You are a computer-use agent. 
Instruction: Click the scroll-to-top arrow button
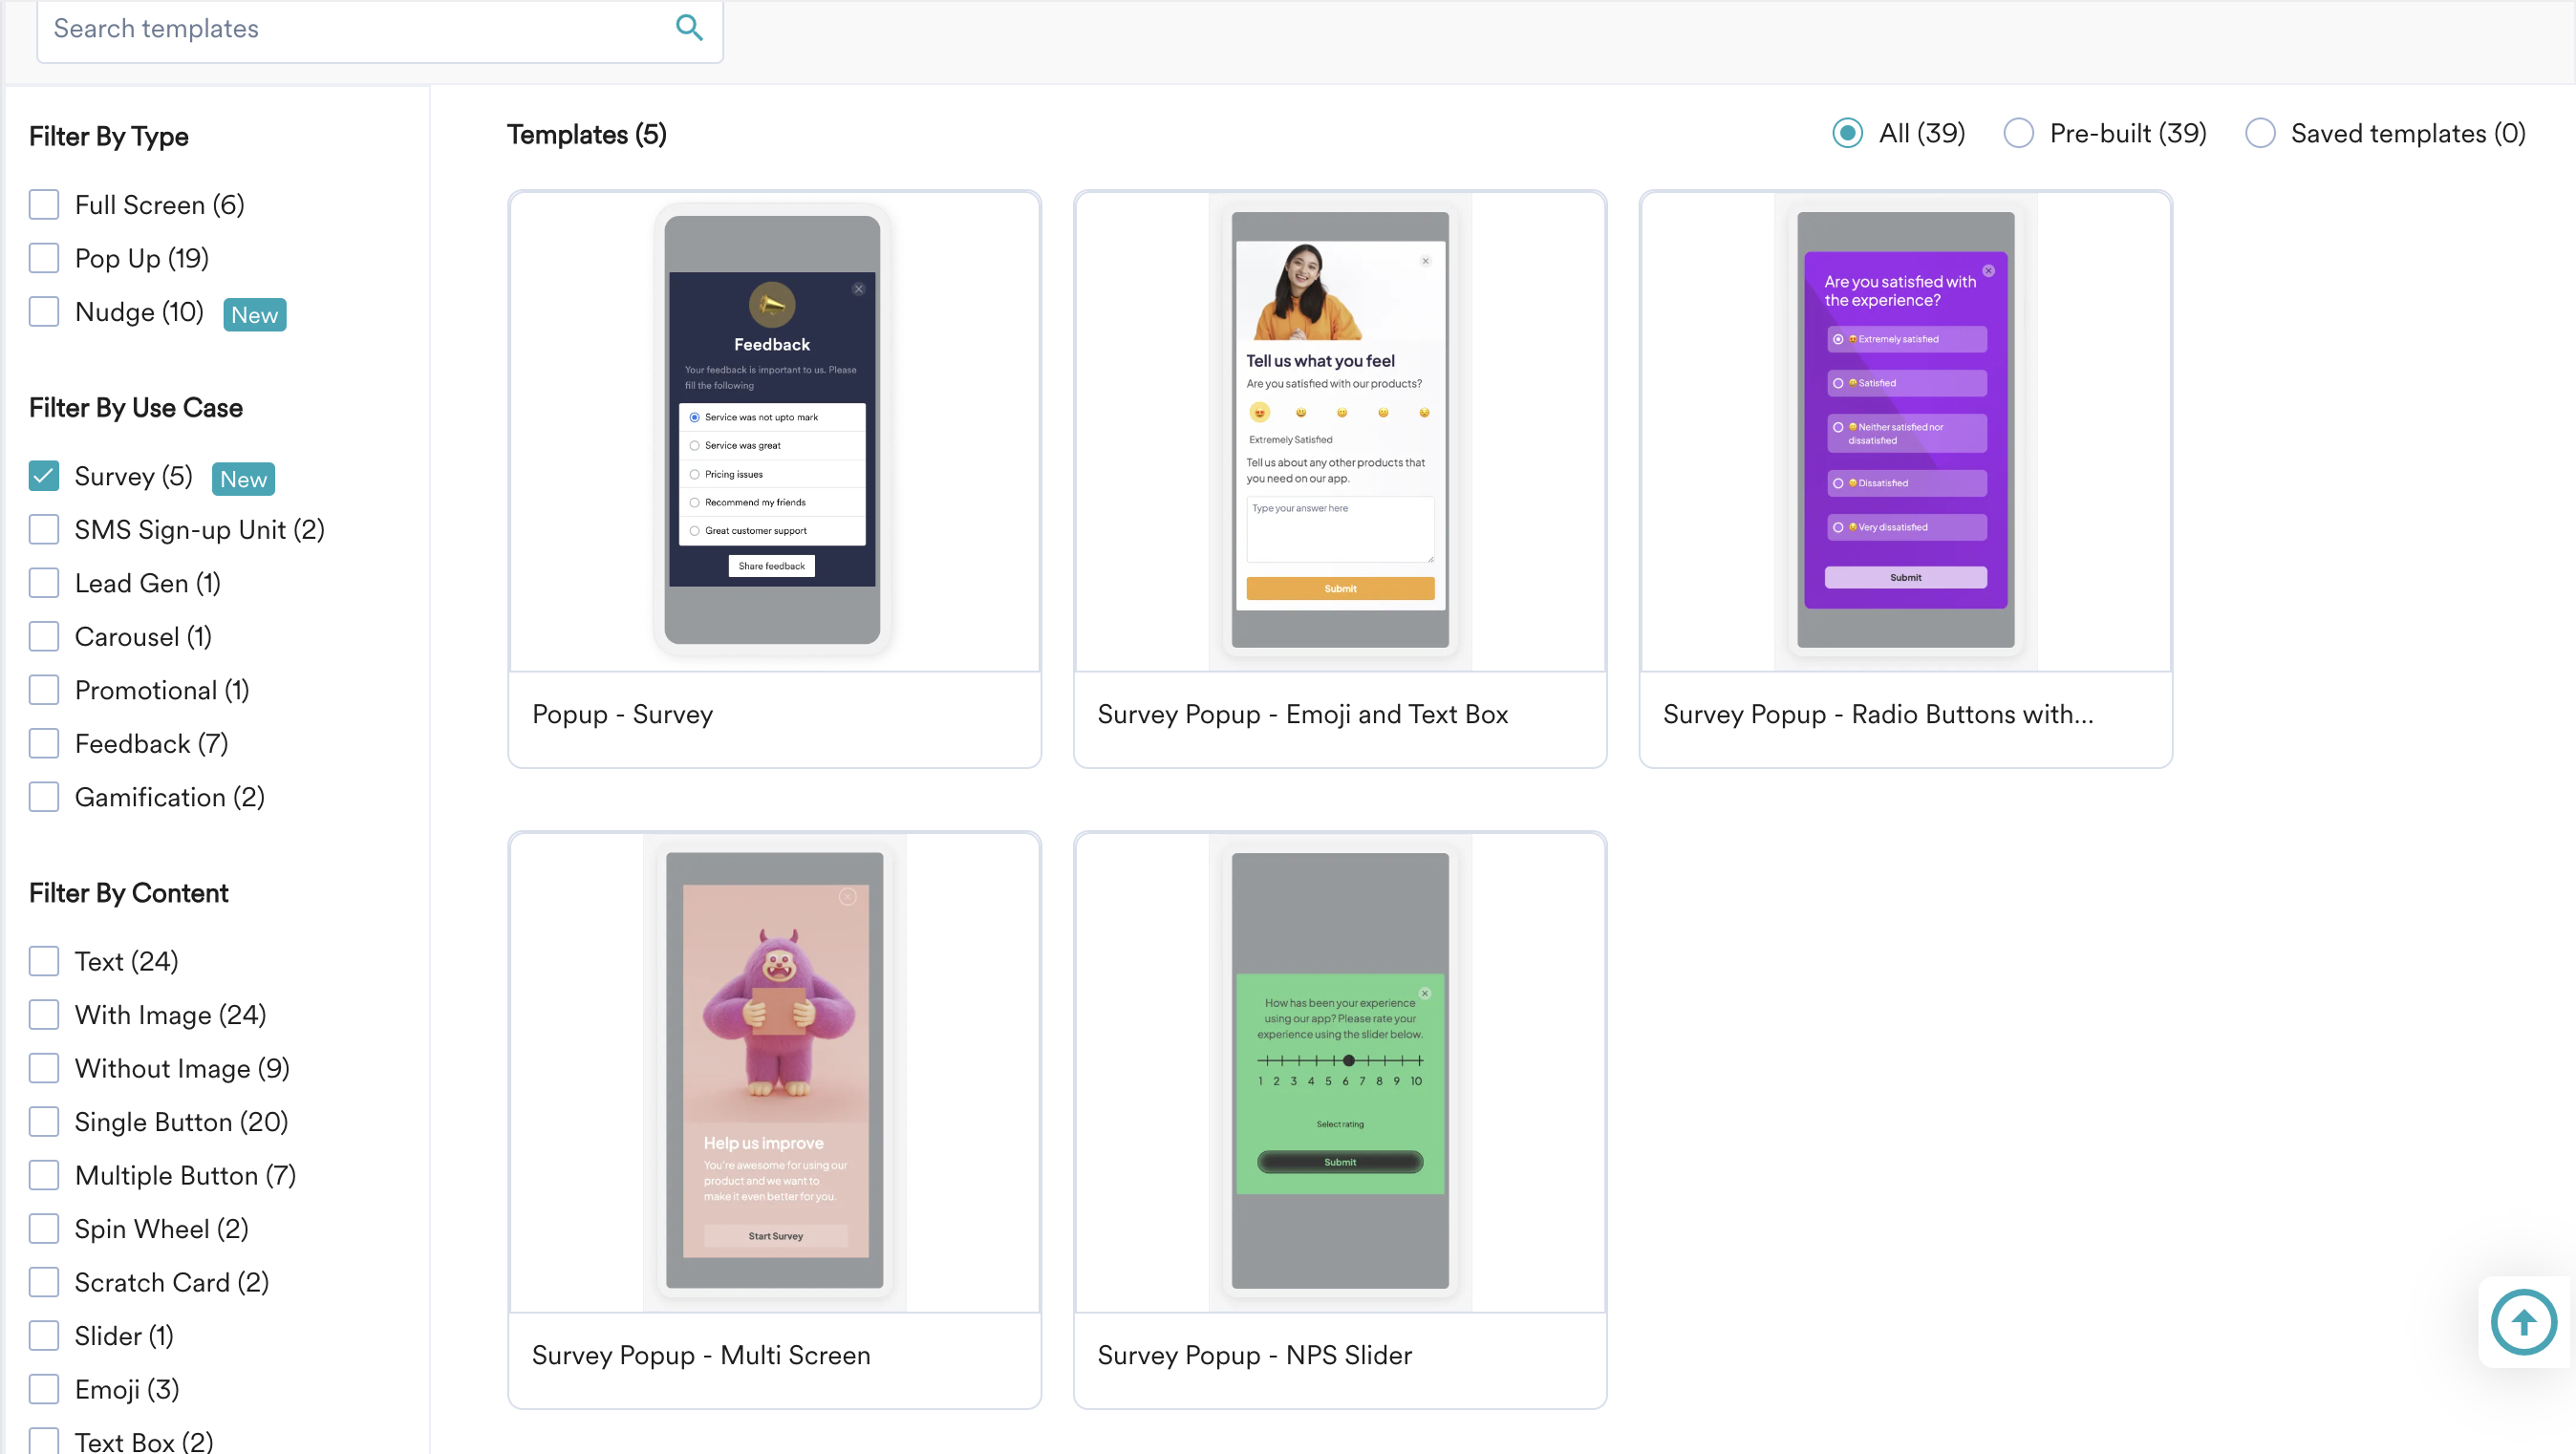pos(2523,1322)
